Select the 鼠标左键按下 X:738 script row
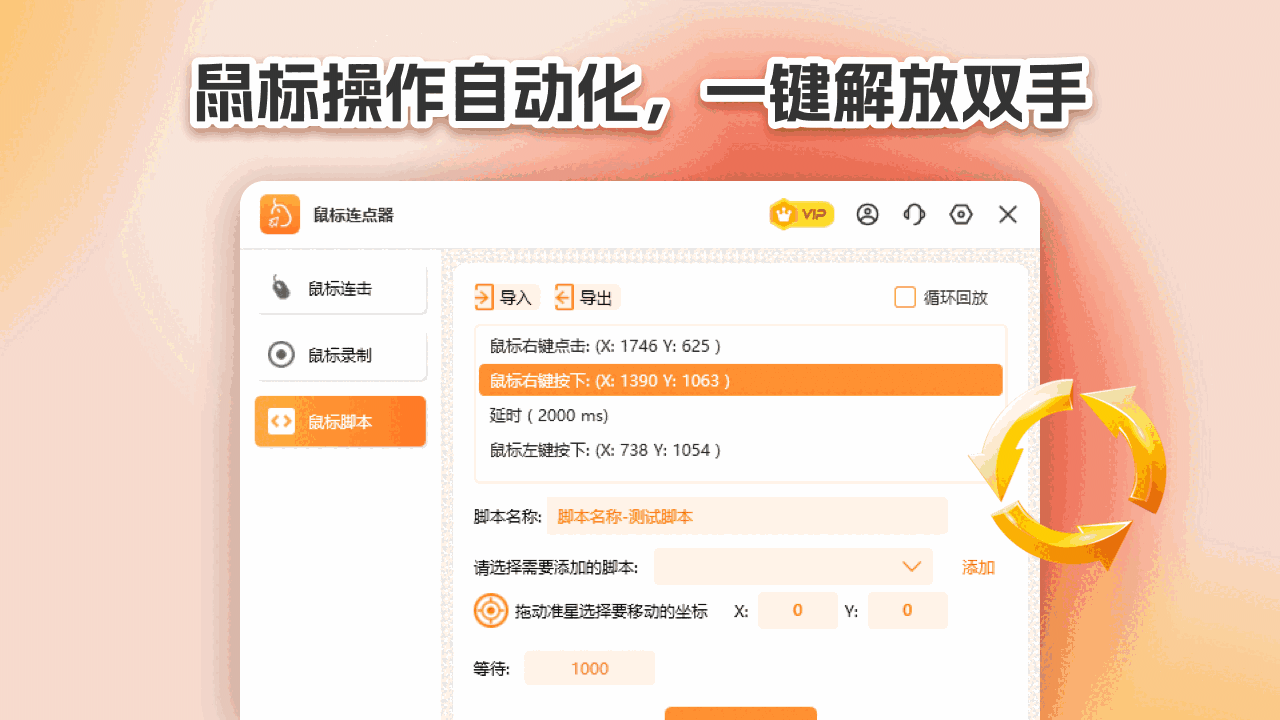Screen dimensions: 1280x720 click(x=740, y=450)
